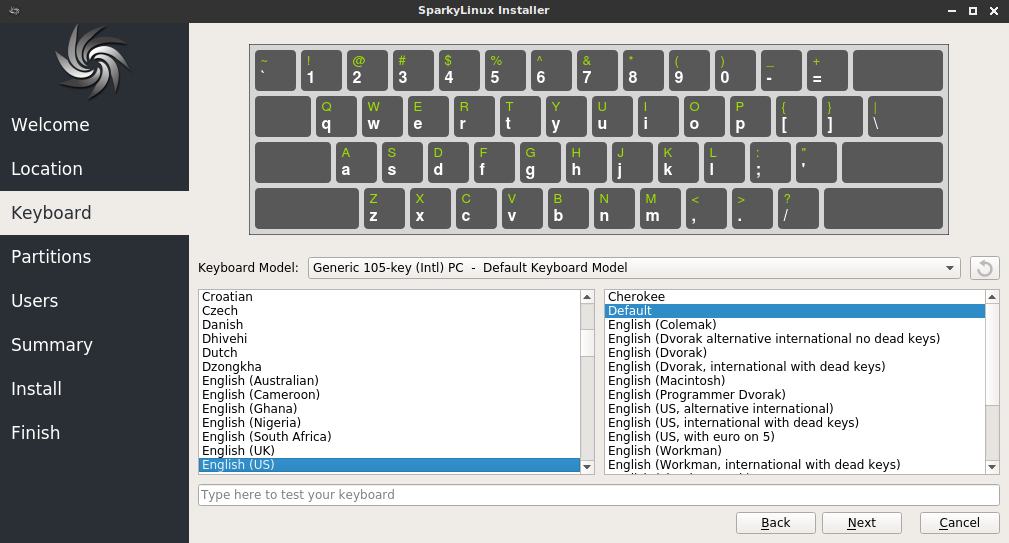Select English (Nigeria) layout
Screen dimensions: 1009x543
point(389,423)
